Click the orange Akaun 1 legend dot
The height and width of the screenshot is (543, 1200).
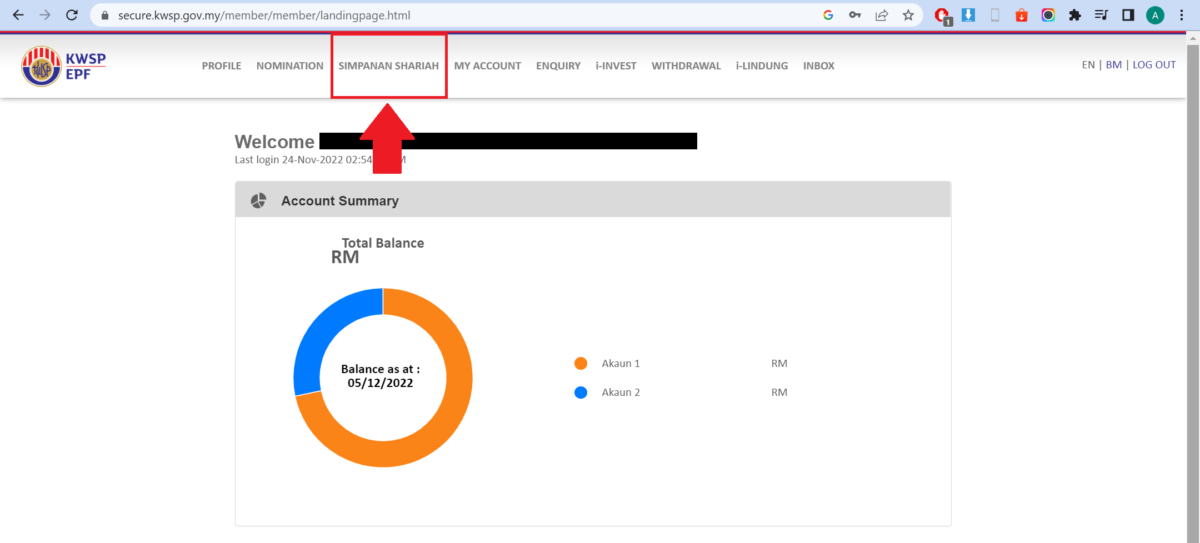(x=581, y=364)
